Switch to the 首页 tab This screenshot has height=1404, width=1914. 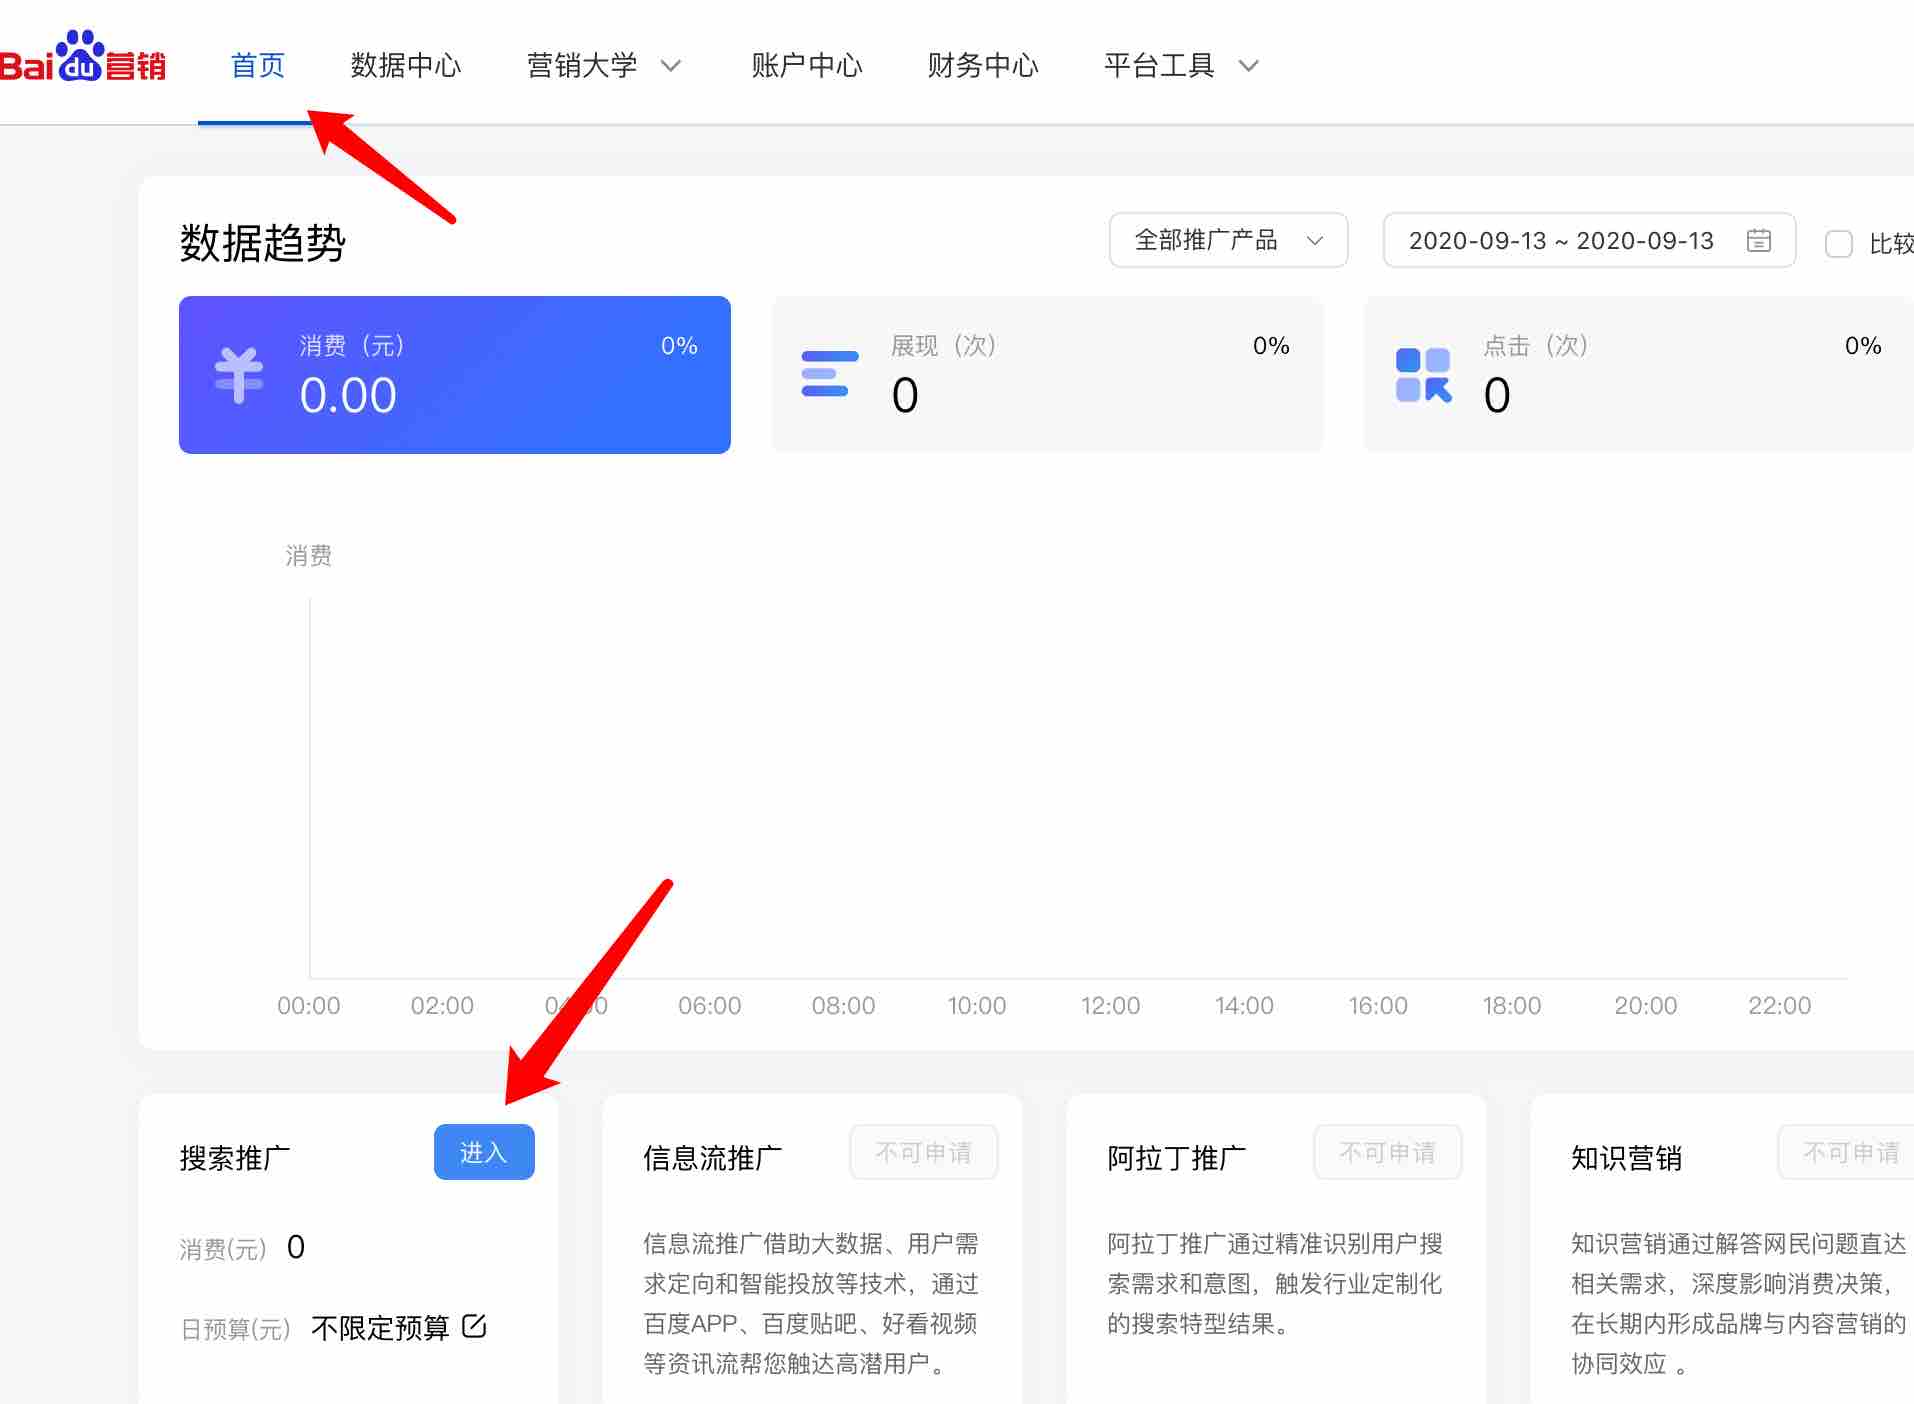click(x=257, y=66)
